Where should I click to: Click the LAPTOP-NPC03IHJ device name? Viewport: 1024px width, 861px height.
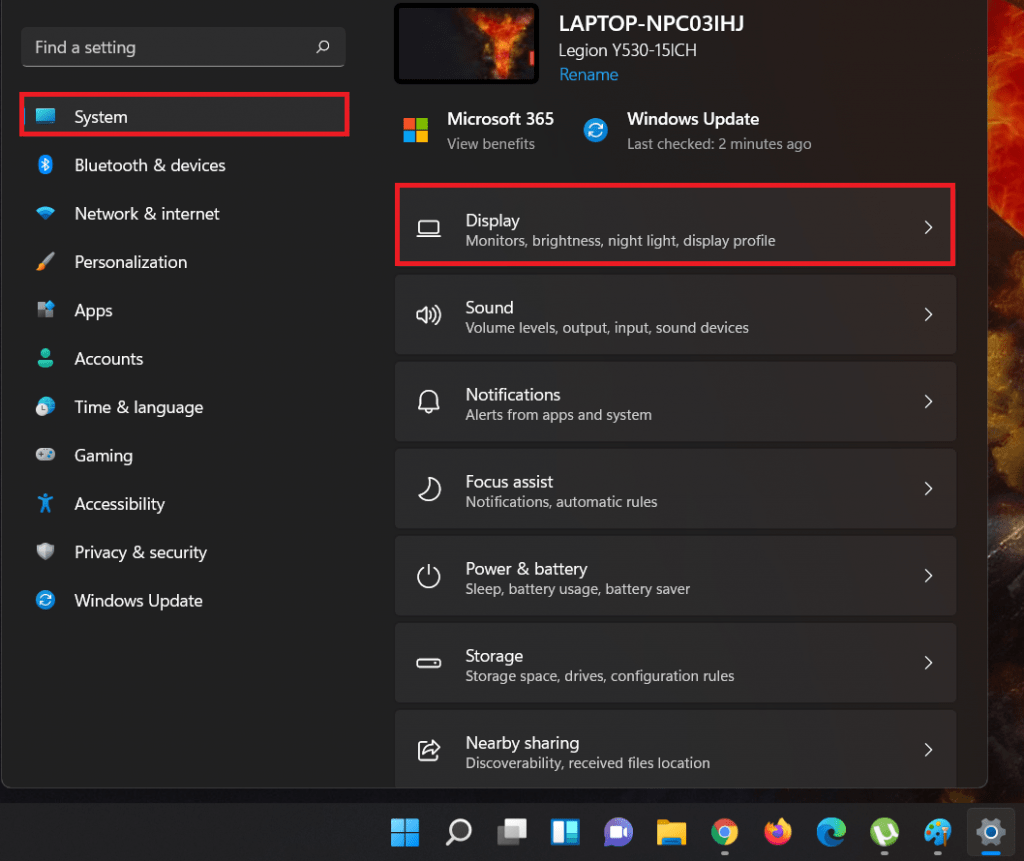click(x=651, y=24)
